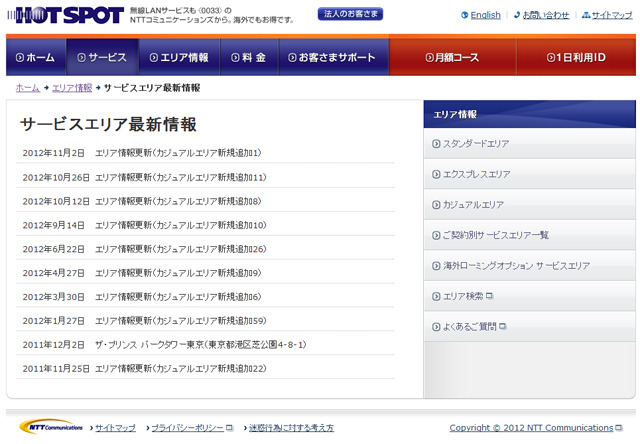Open sidebar link スタンダードエリア
This screenshot has width=640, height=444.
[476, 144]
